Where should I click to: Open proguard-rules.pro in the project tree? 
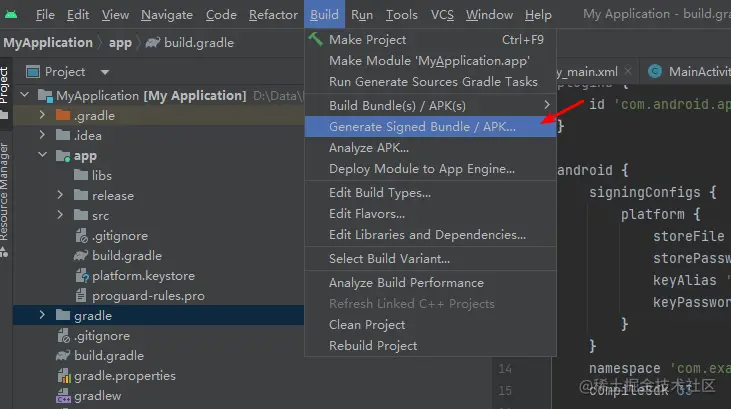[x=148, y=296]
